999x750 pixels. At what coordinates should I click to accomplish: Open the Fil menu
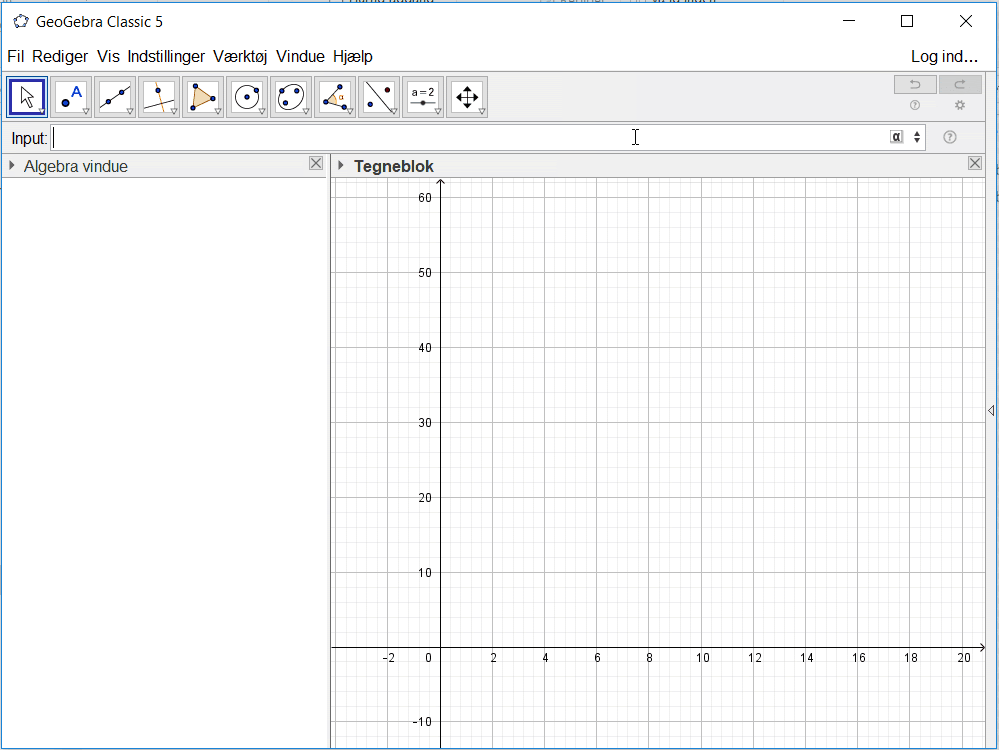(x=16, y=57)
